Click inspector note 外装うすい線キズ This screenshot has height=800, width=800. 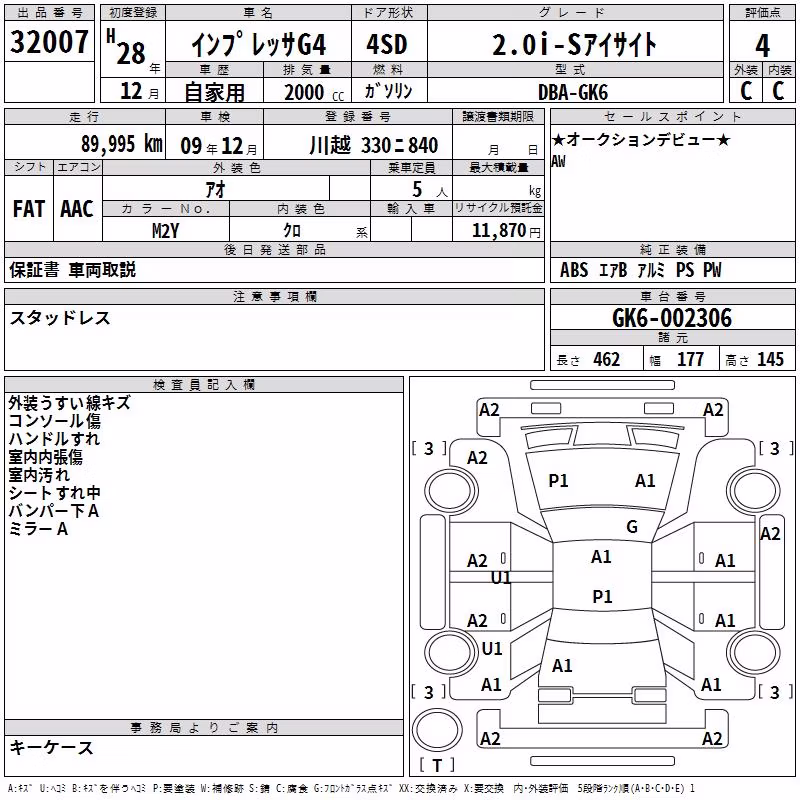click(69, 403)
